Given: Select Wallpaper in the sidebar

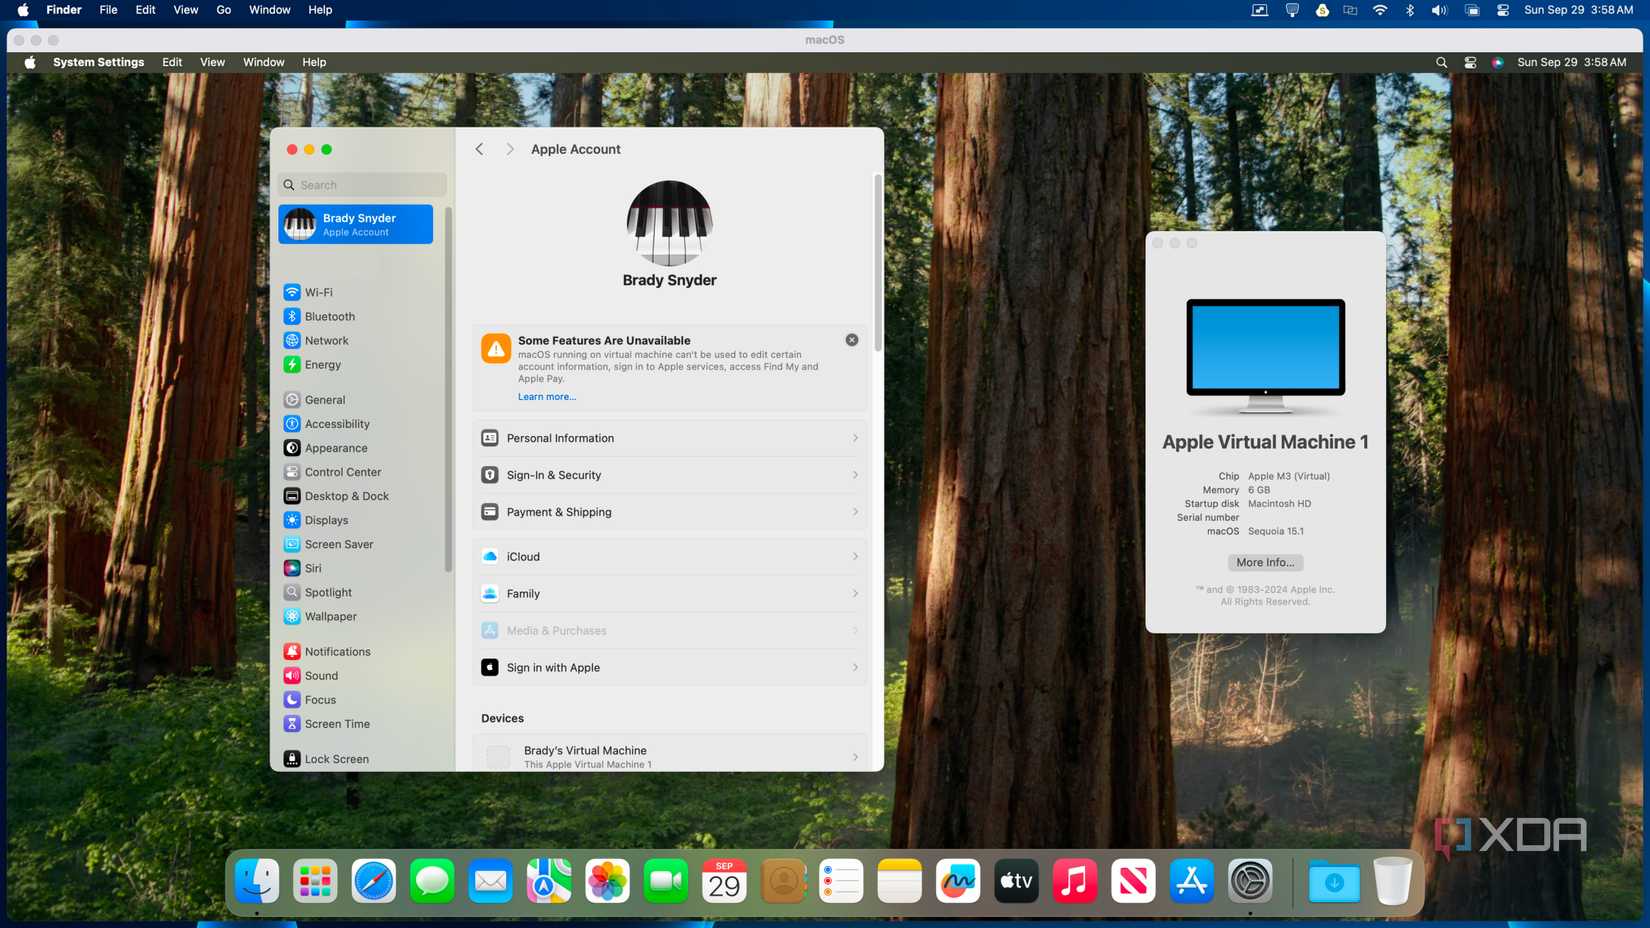Looking at the screenshot, I should coord(320,616).
